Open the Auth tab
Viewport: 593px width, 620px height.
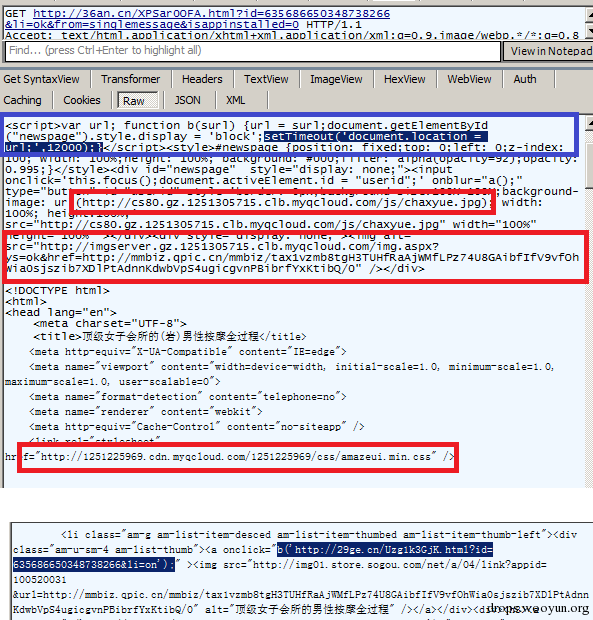[x=525, y=79]
